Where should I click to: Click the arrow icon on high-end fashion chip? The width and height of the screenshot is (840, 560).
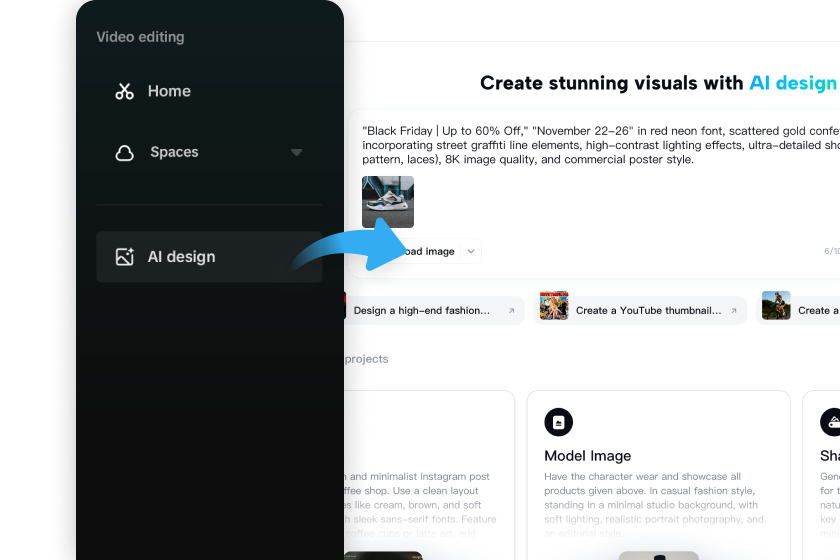click(511, 311)
